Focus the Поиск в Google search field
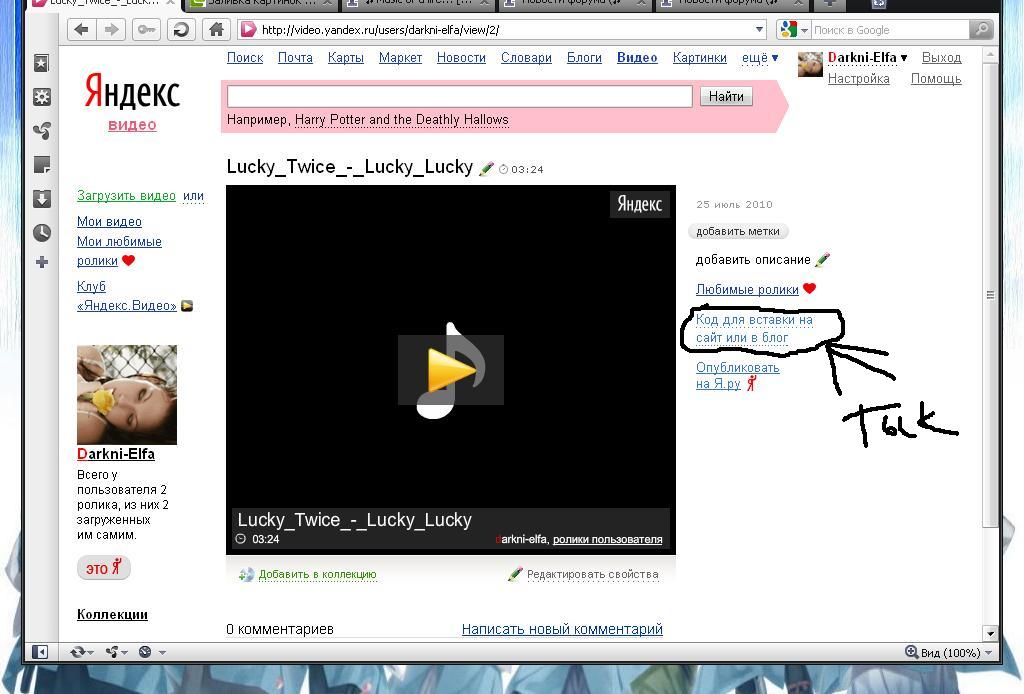 coord(889,29)
